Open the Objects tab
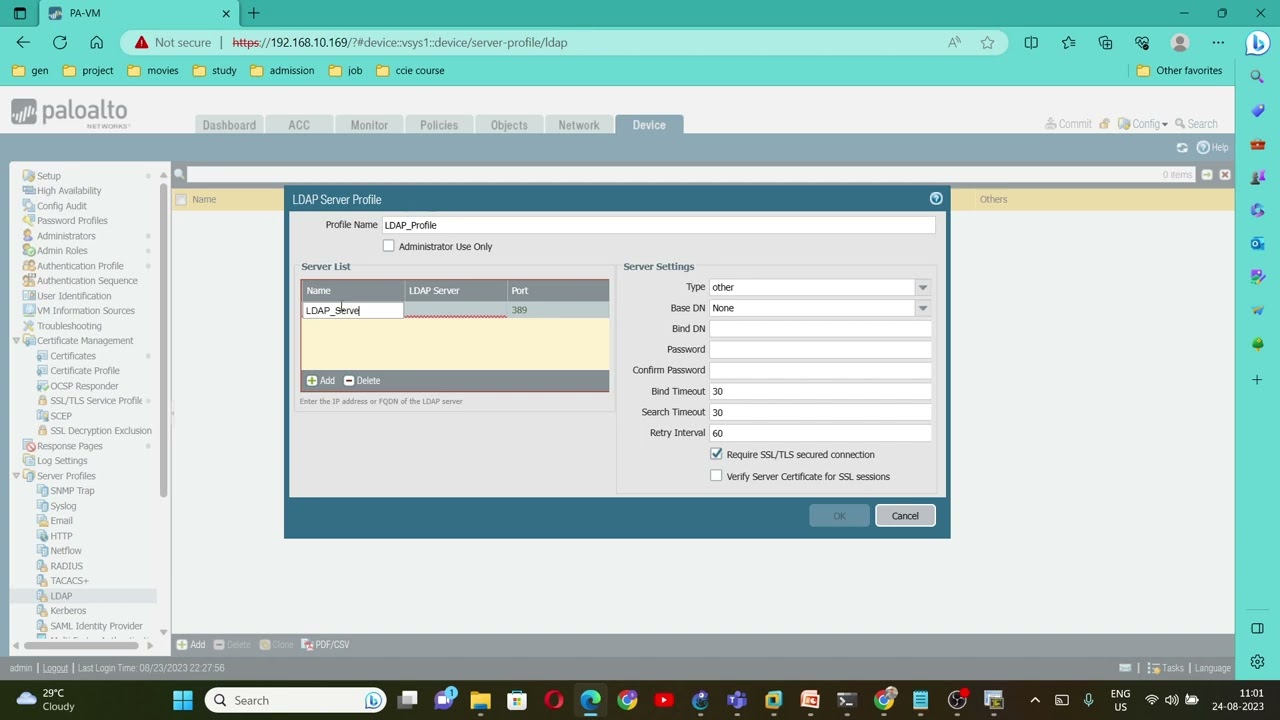 point(509,125)
